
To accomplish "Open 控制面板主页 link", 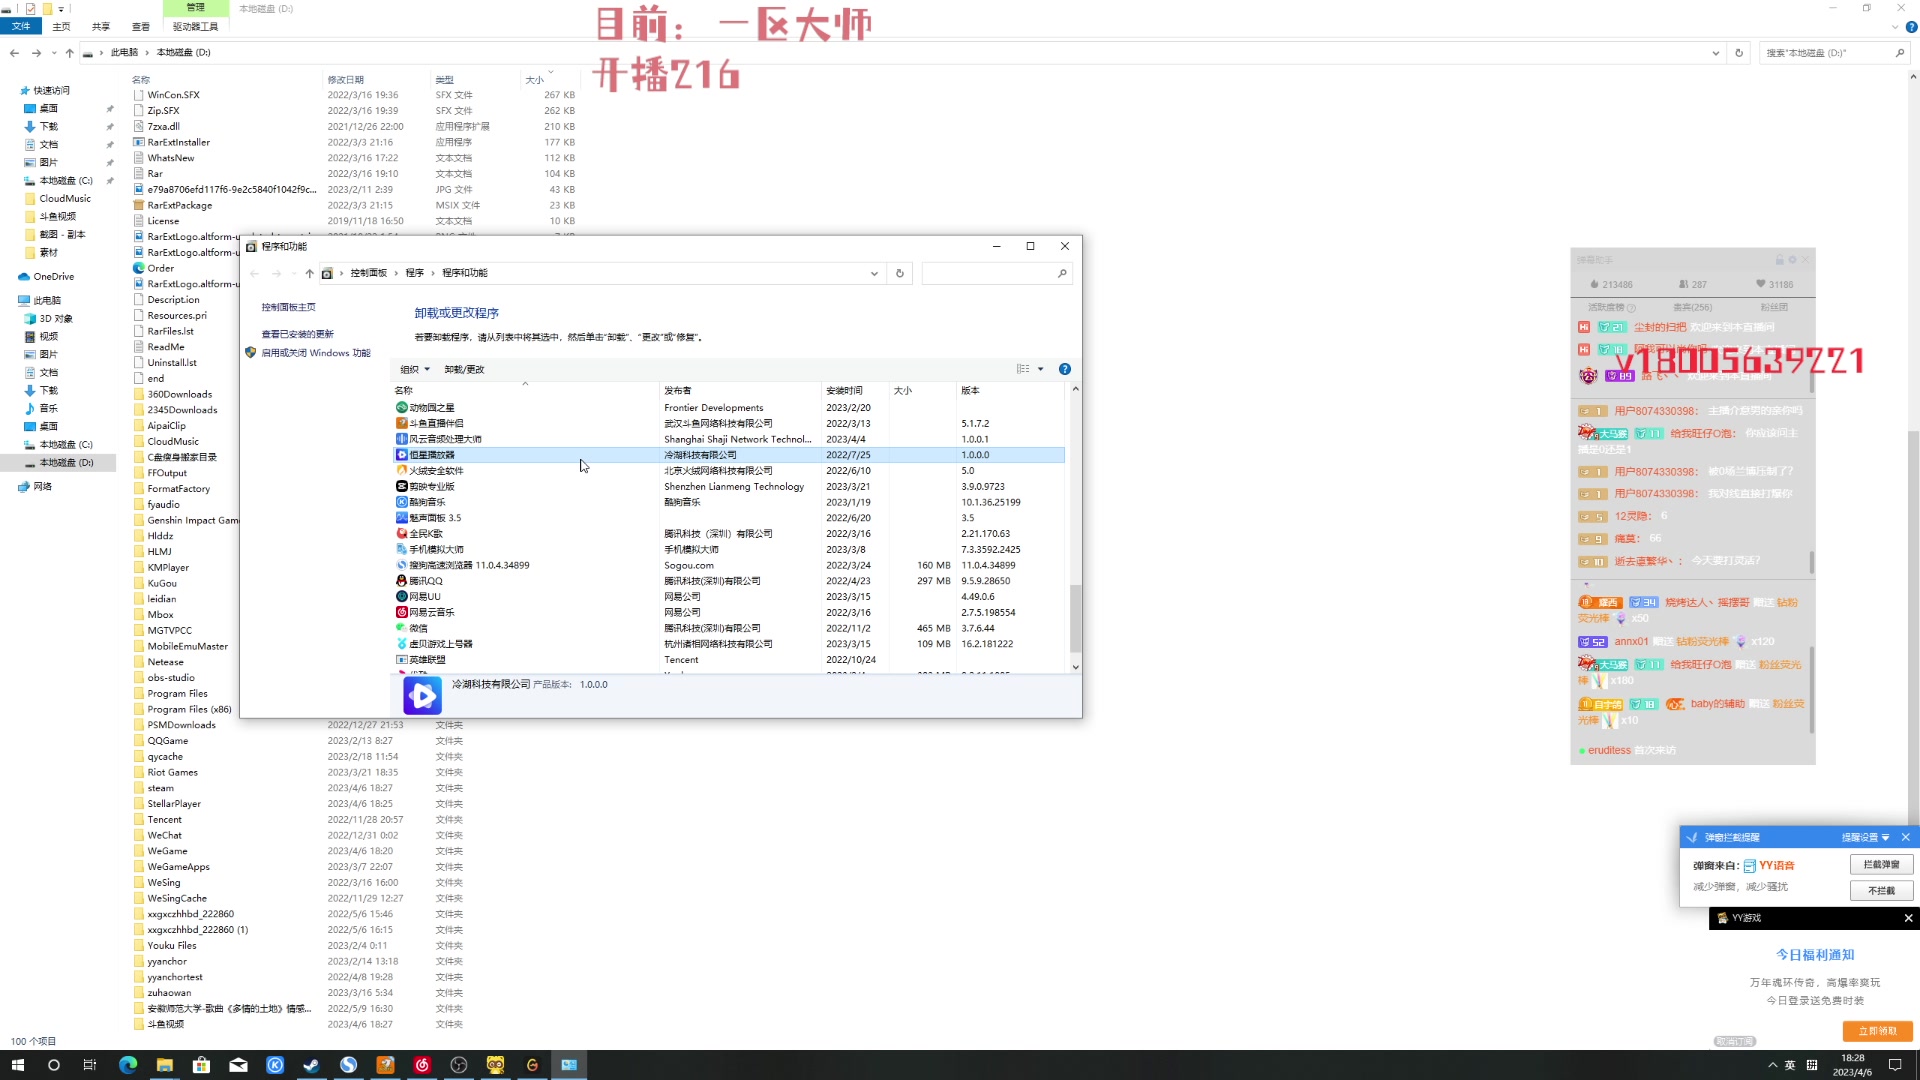I will coord(288,307).
